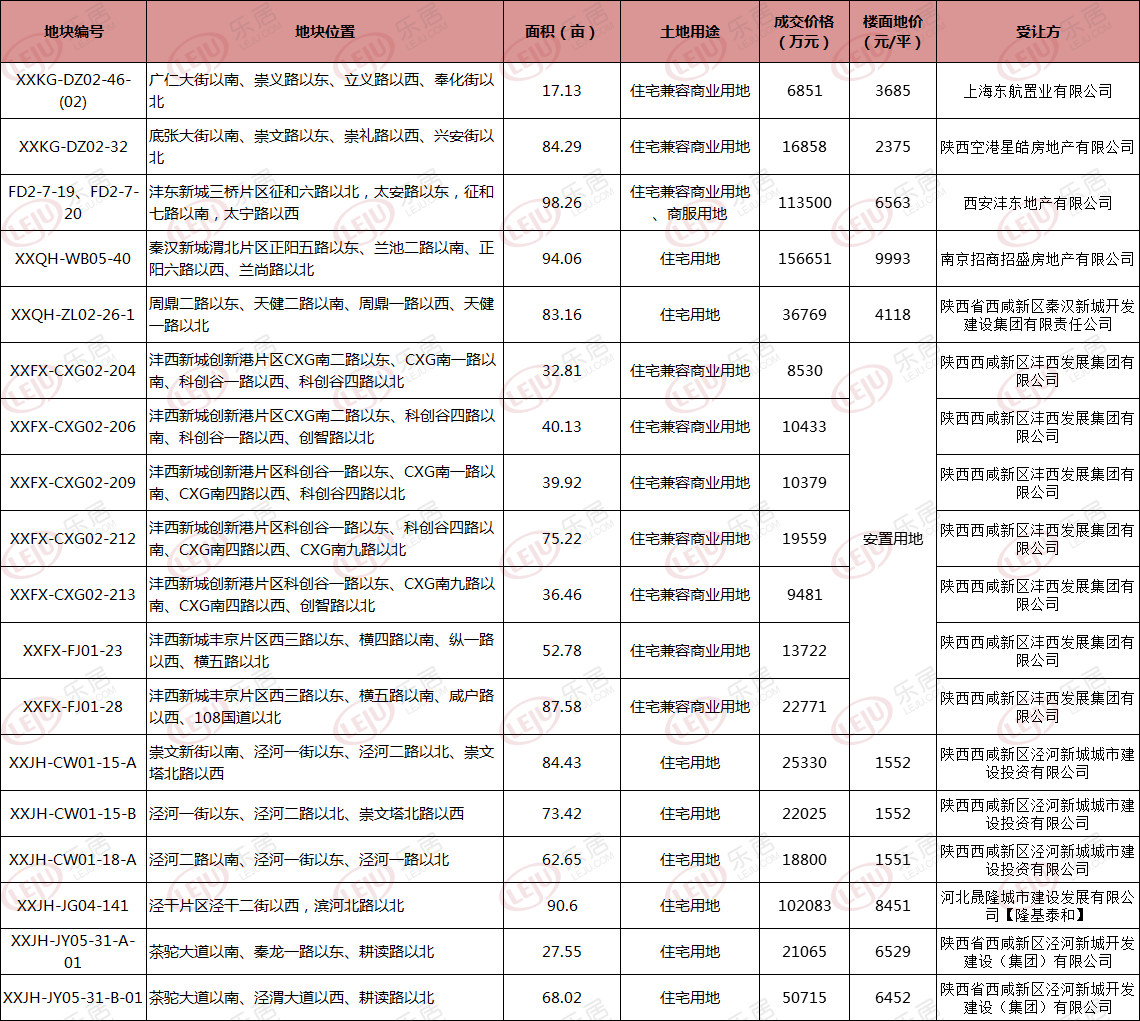Select cell XXJH-JY05-31-A-01

[x=73, y=951]
